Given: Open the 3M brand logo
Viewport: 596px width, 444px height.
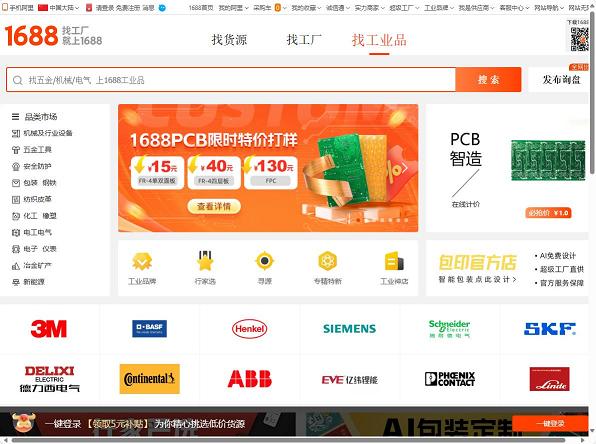Looking at the screenshot, I should tap(49, 329).
